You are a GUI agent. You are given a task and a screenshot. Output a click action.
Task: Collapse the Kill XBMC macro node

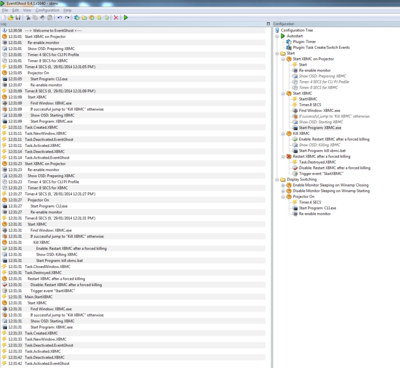[283, 133]
